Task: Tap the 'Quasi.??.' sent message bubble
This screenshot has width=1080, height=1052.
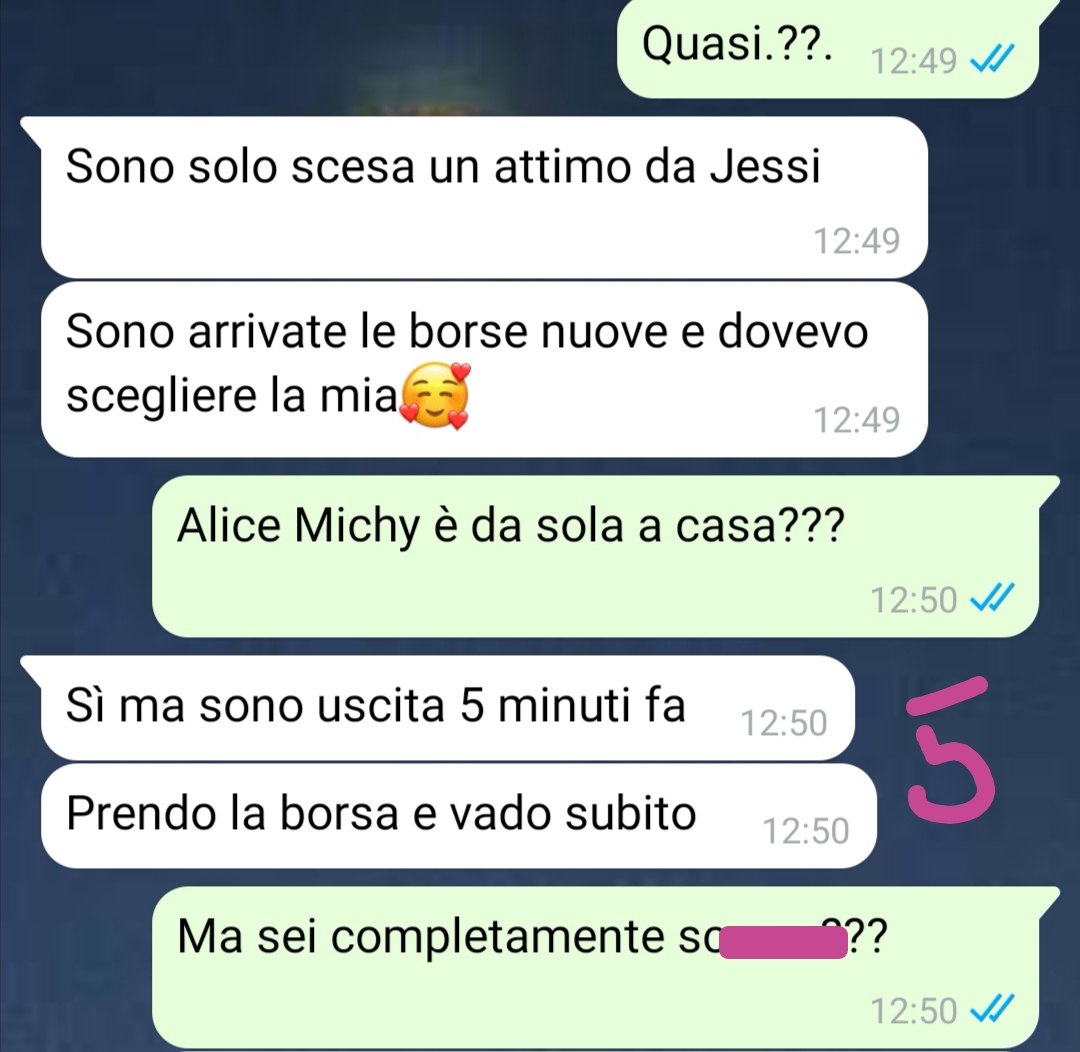Action: click(x=827, y=50)
